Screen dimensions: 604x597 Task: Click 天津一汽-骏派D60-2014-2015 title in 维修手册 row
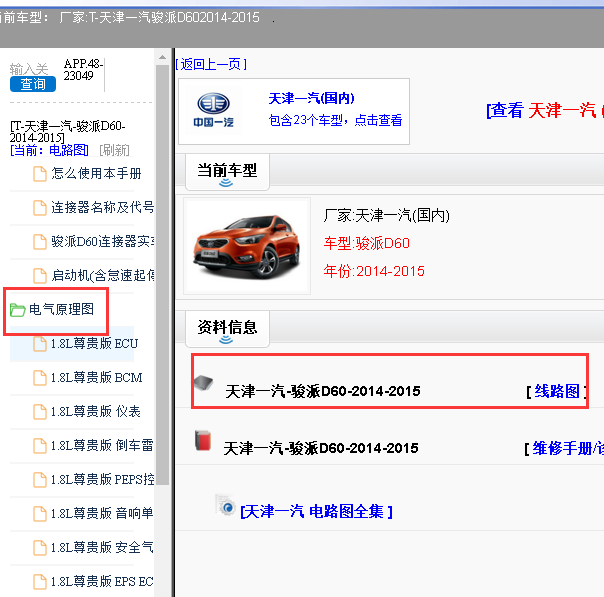point(321,448)
